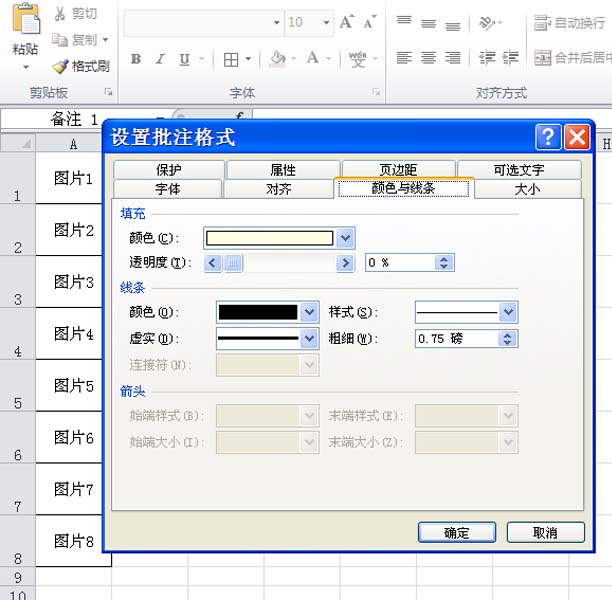Click bottom vertical align icon
This screenshot has width=612, height=600.
453,26
